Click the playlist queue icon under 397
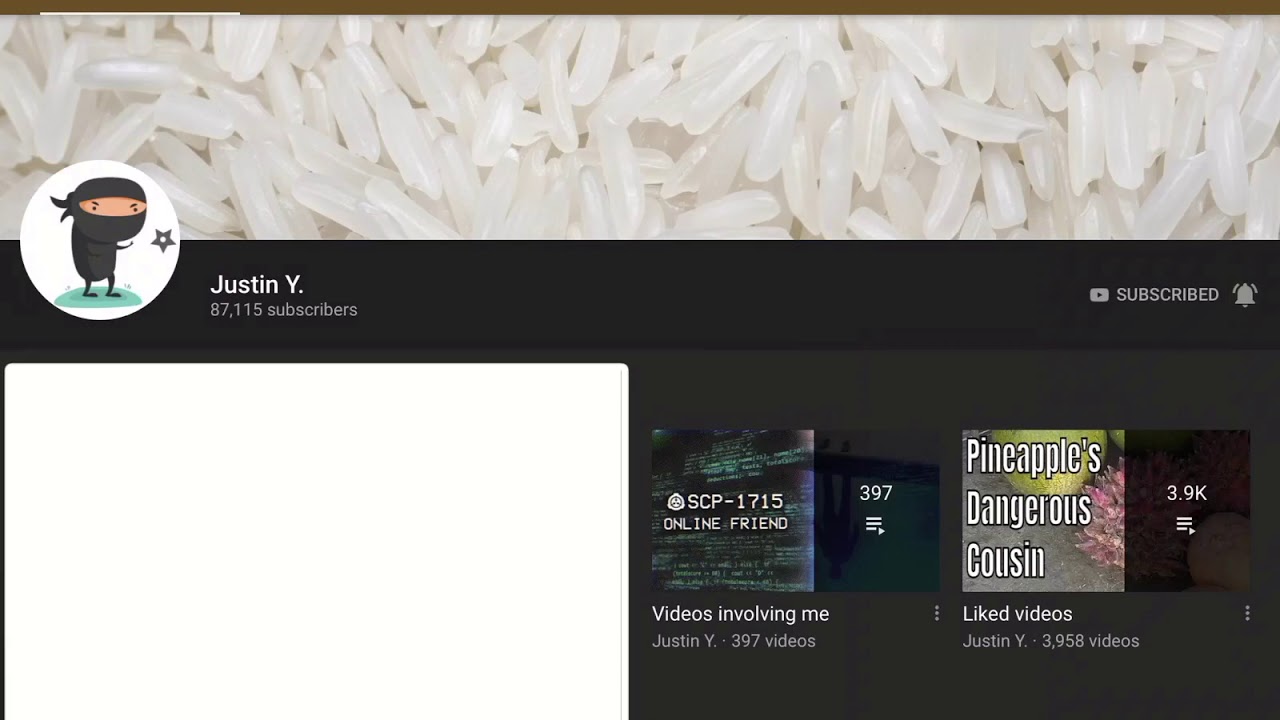Screen dimensions: 1280x720 [x=875, y=526]
